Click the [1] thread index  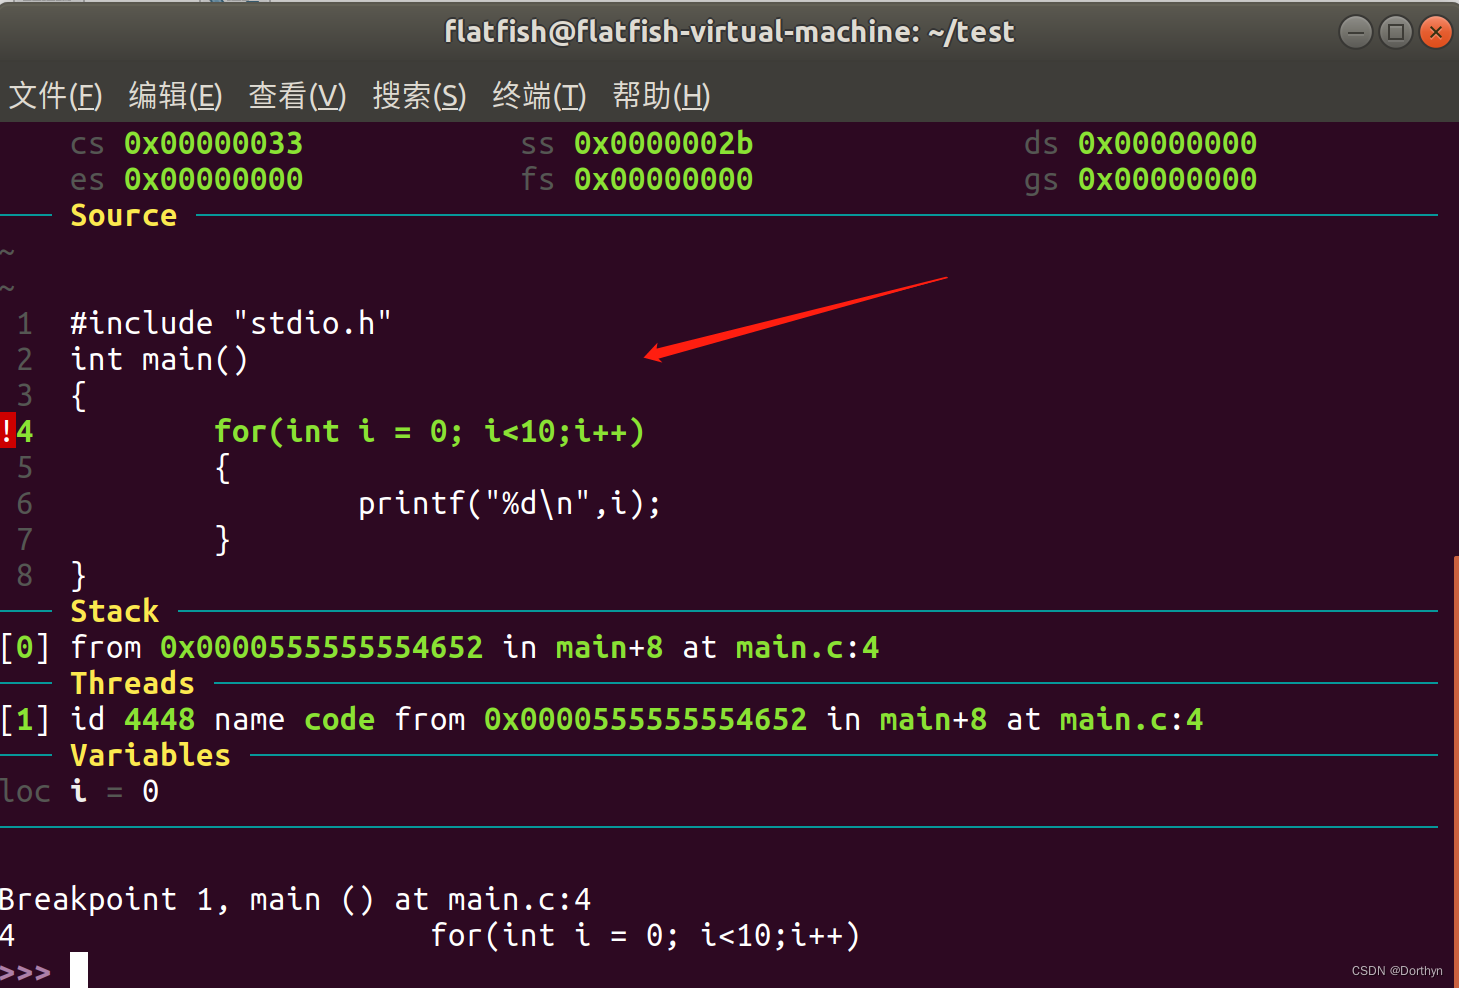[25, 719]
